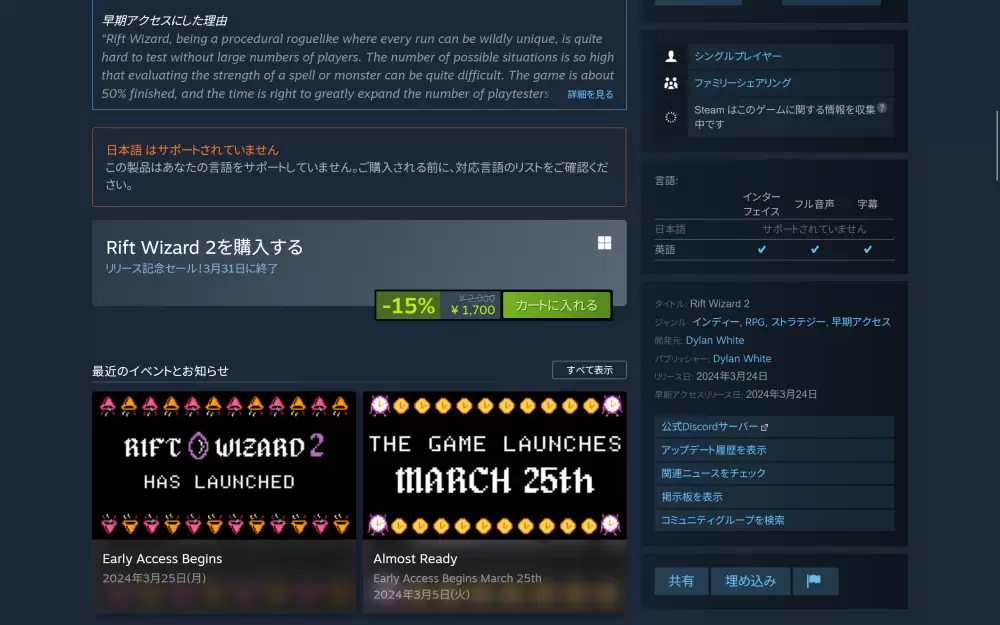Screen dimensions: 1000x625
Task: Open 関連ニュースをチェック link
Action: (x=714, y=473)
